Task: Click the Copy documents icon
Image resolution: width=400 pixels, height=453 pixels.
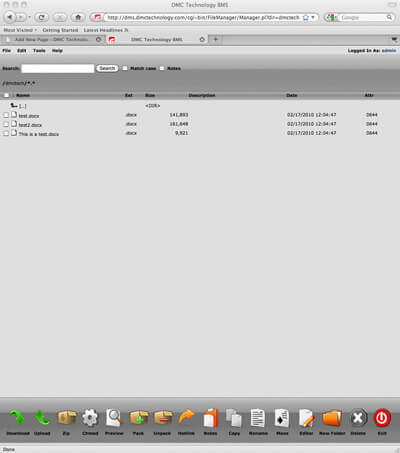Action: pos(234,418)
